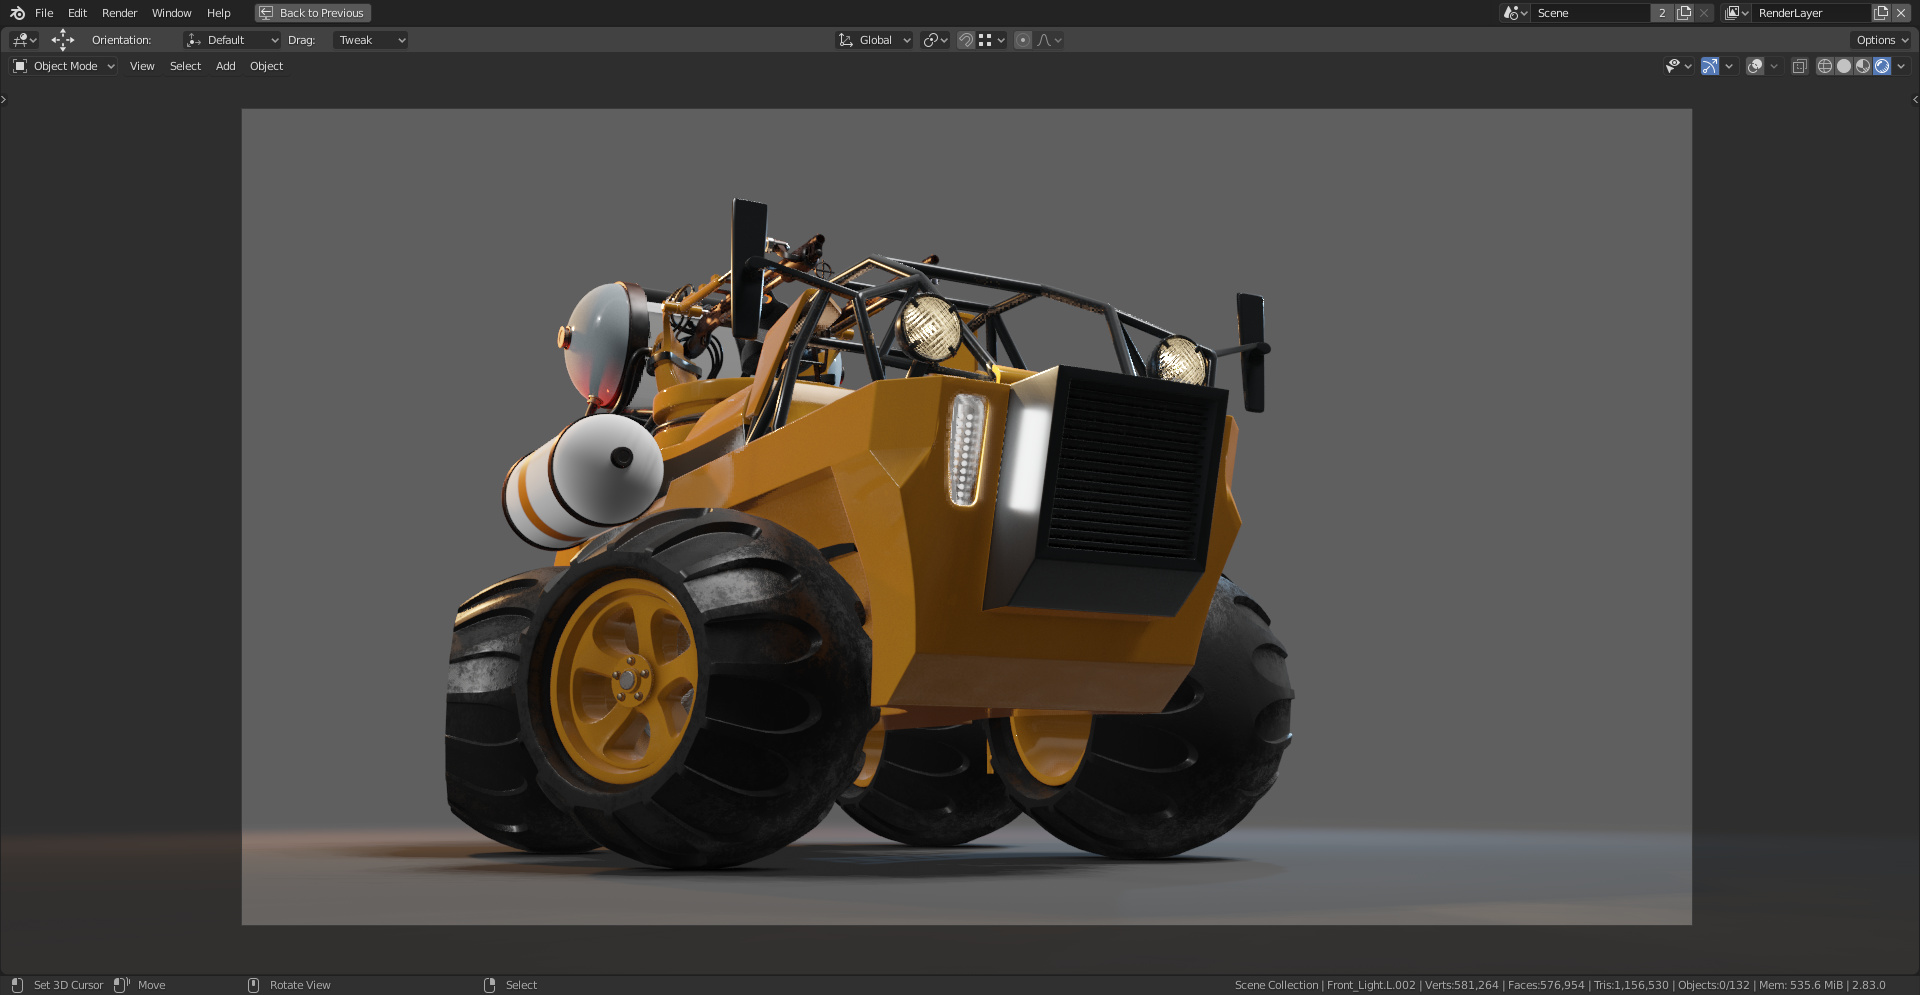Screen dimensions: 1920x995
Task: Open the File menu
Action: tap(44, 13)
